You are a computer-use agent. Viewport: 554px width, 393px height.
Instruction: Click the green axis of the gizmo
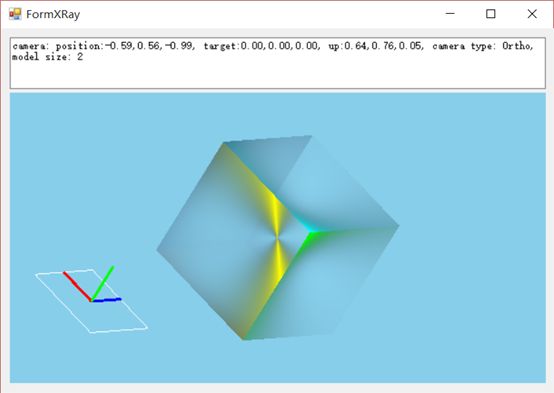click(x=102, y=283)
